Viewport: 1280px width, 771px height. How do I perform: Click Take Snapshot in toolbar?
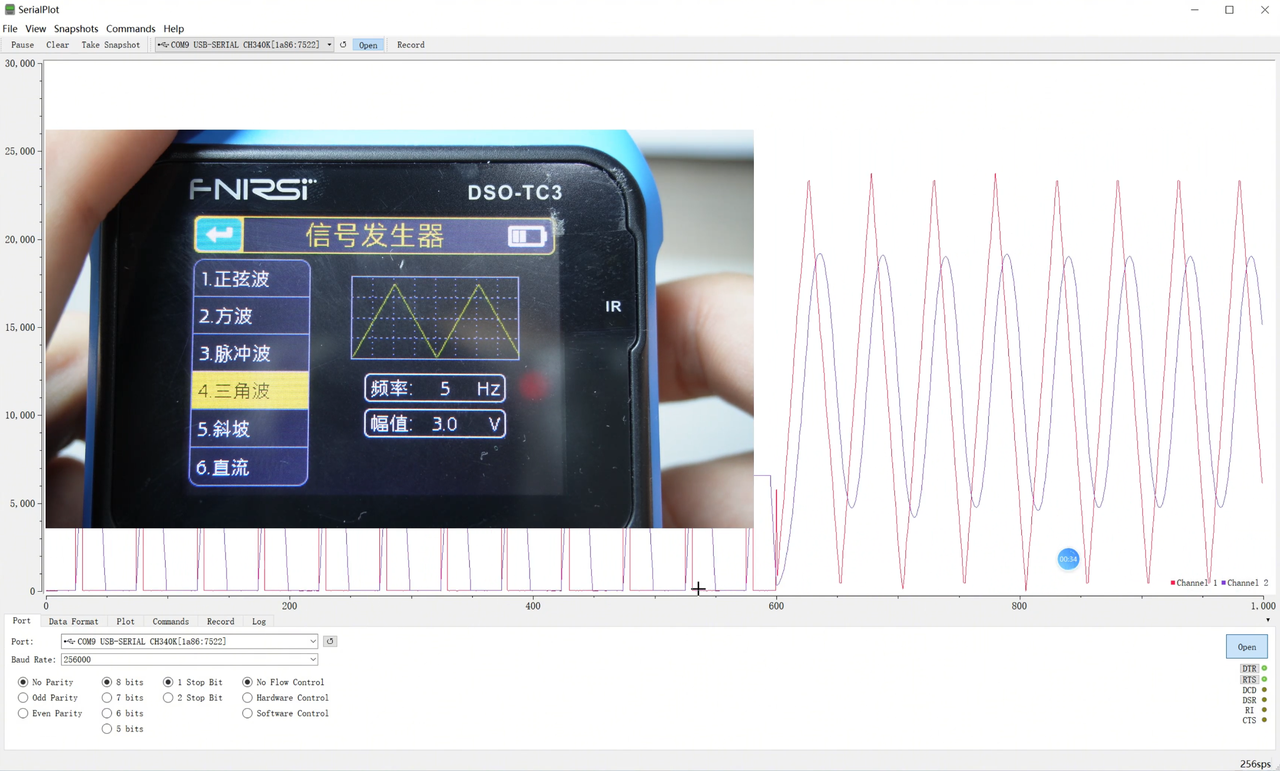coord(111,45)
